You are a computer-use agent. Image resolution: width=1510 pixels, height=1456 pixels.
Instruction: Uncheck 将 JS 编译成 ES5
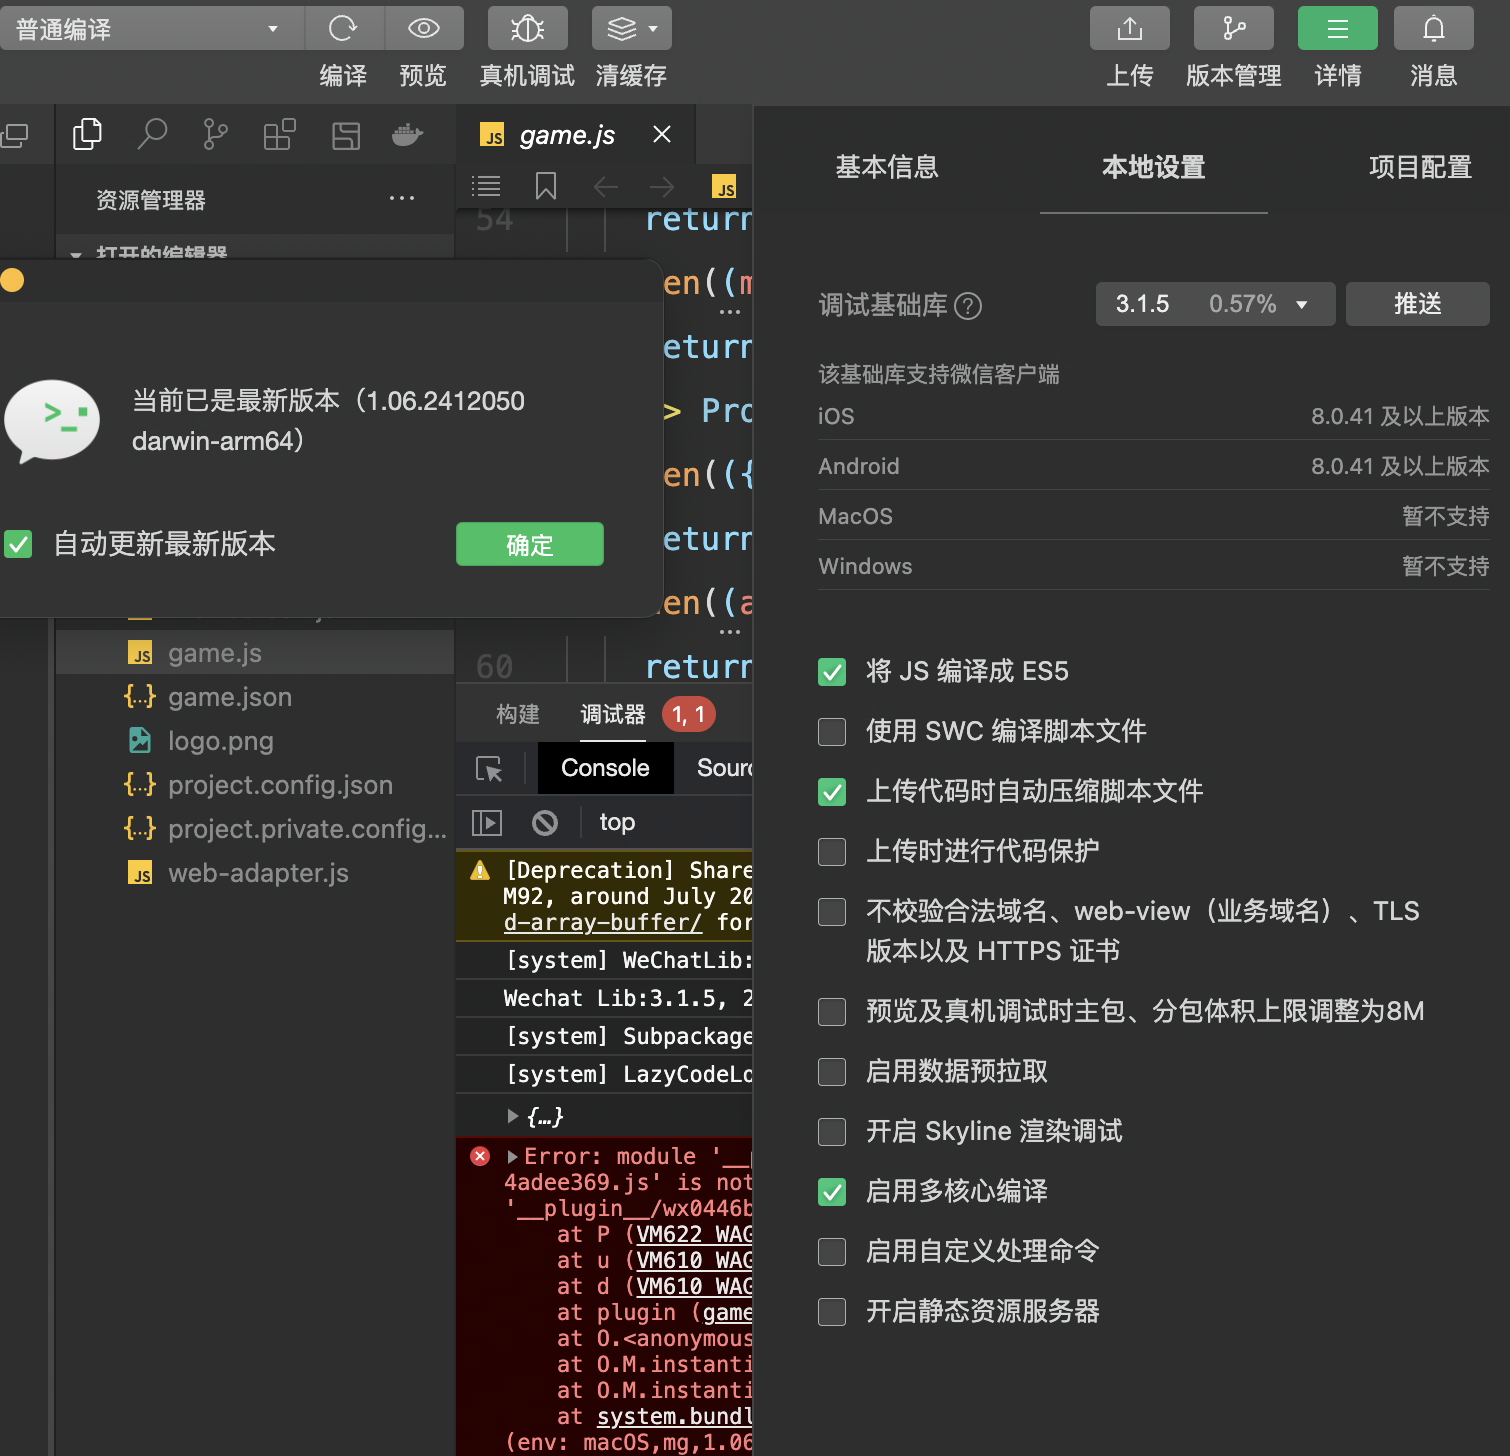832,671
